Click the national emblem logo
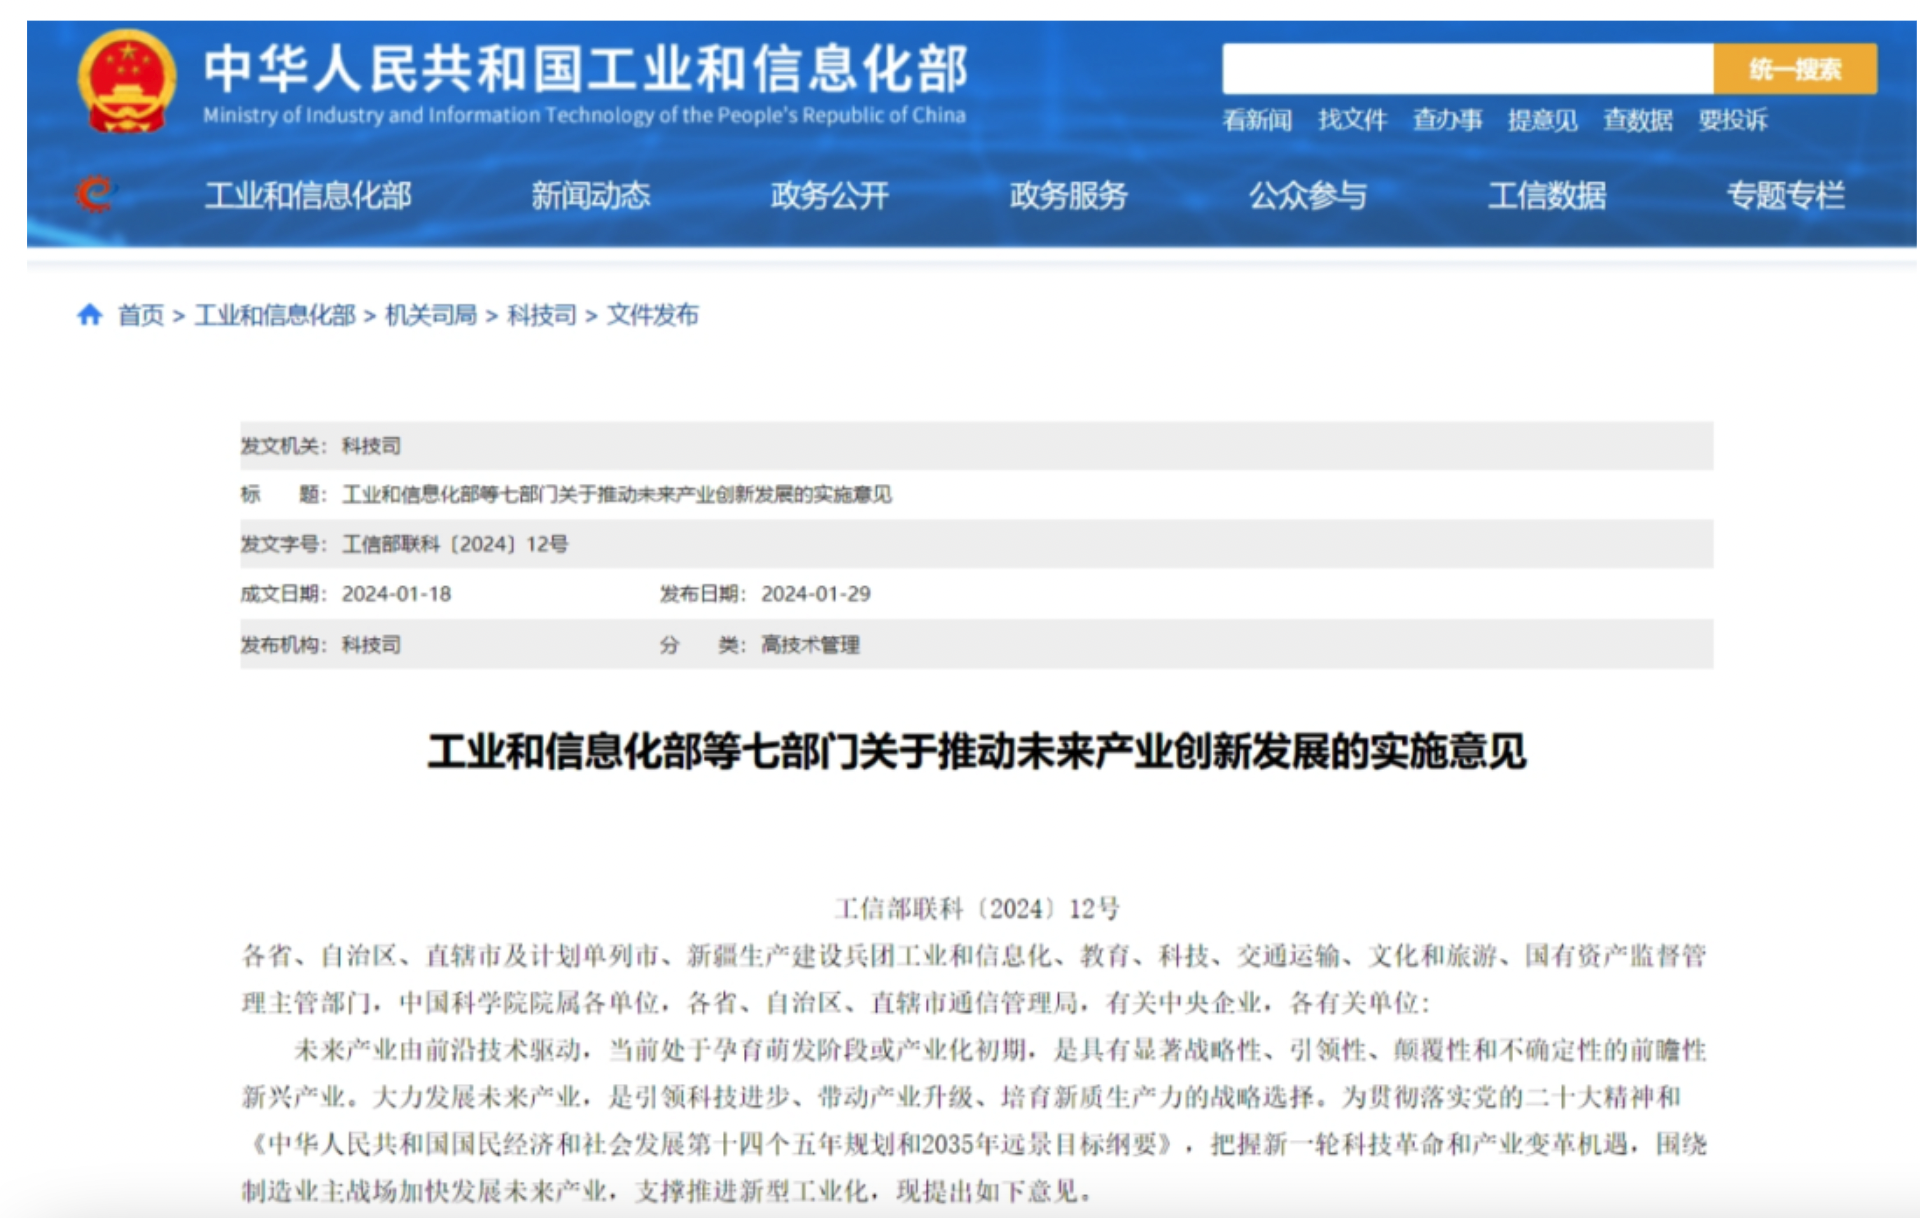 point(127,82)
